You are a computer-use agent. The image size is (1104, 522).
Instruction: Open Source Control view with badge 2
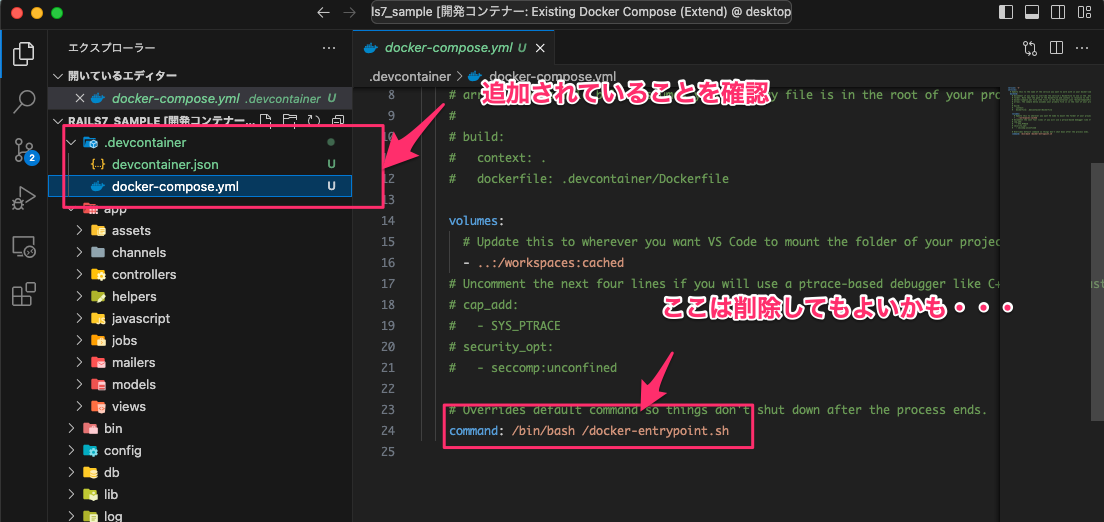(23, 150)
